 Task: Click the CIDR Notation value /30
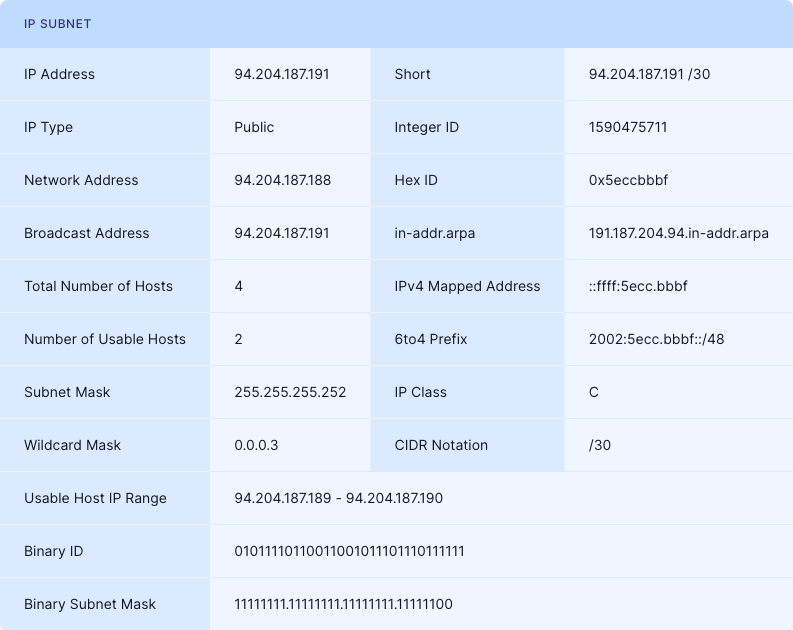click(x=600, y=445)
